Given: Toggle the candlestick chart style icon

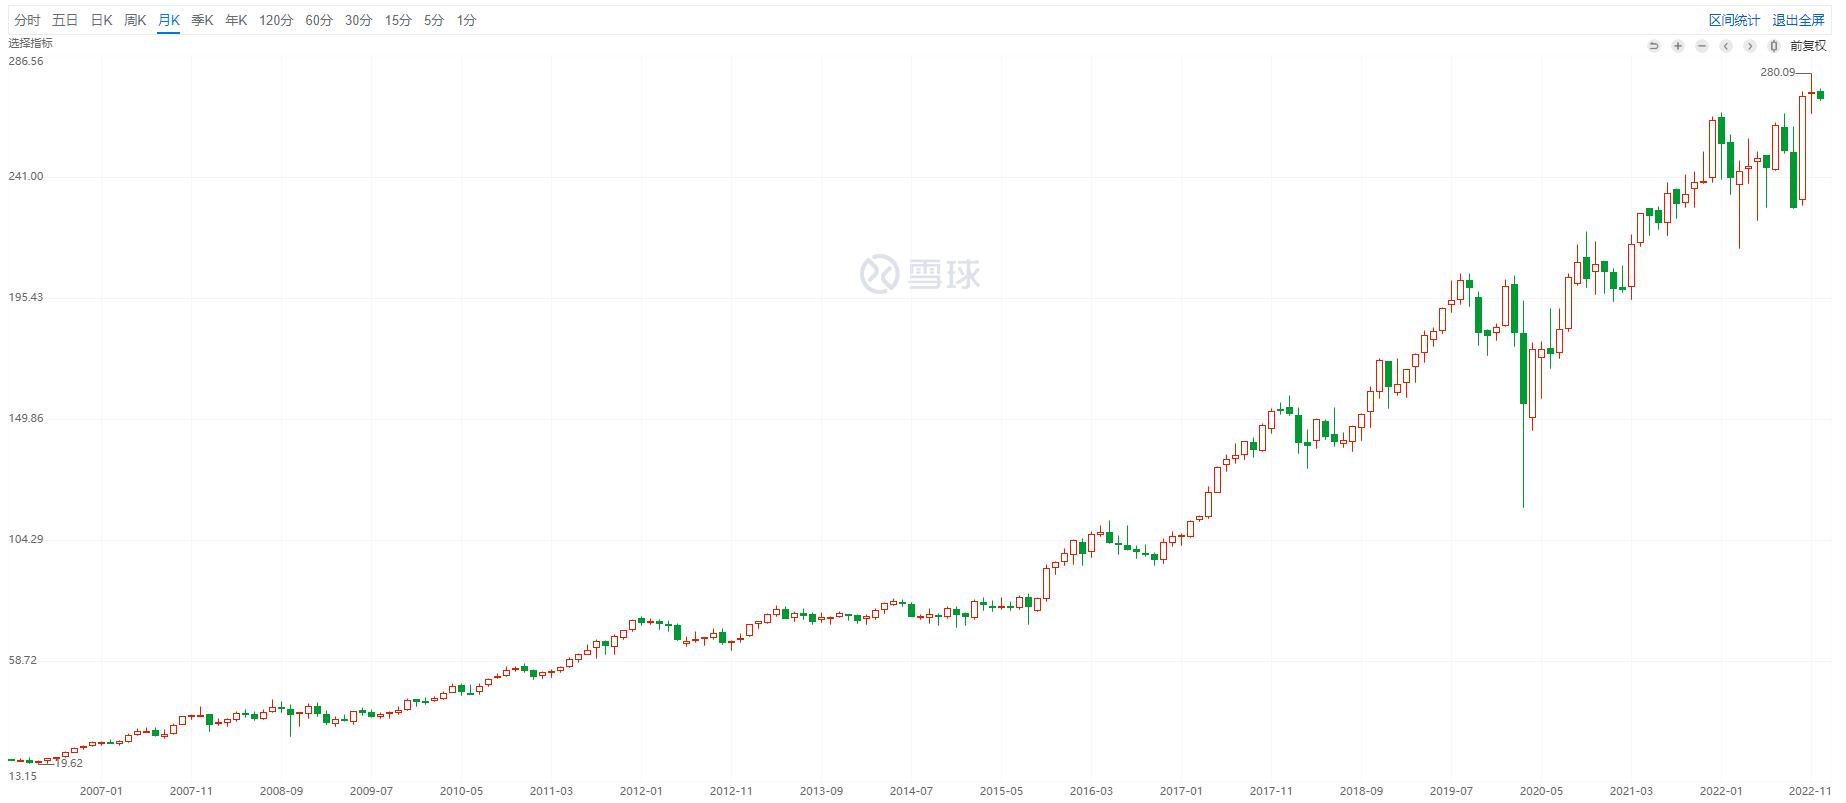Looking at the screenshot, I should point(1773,46).
